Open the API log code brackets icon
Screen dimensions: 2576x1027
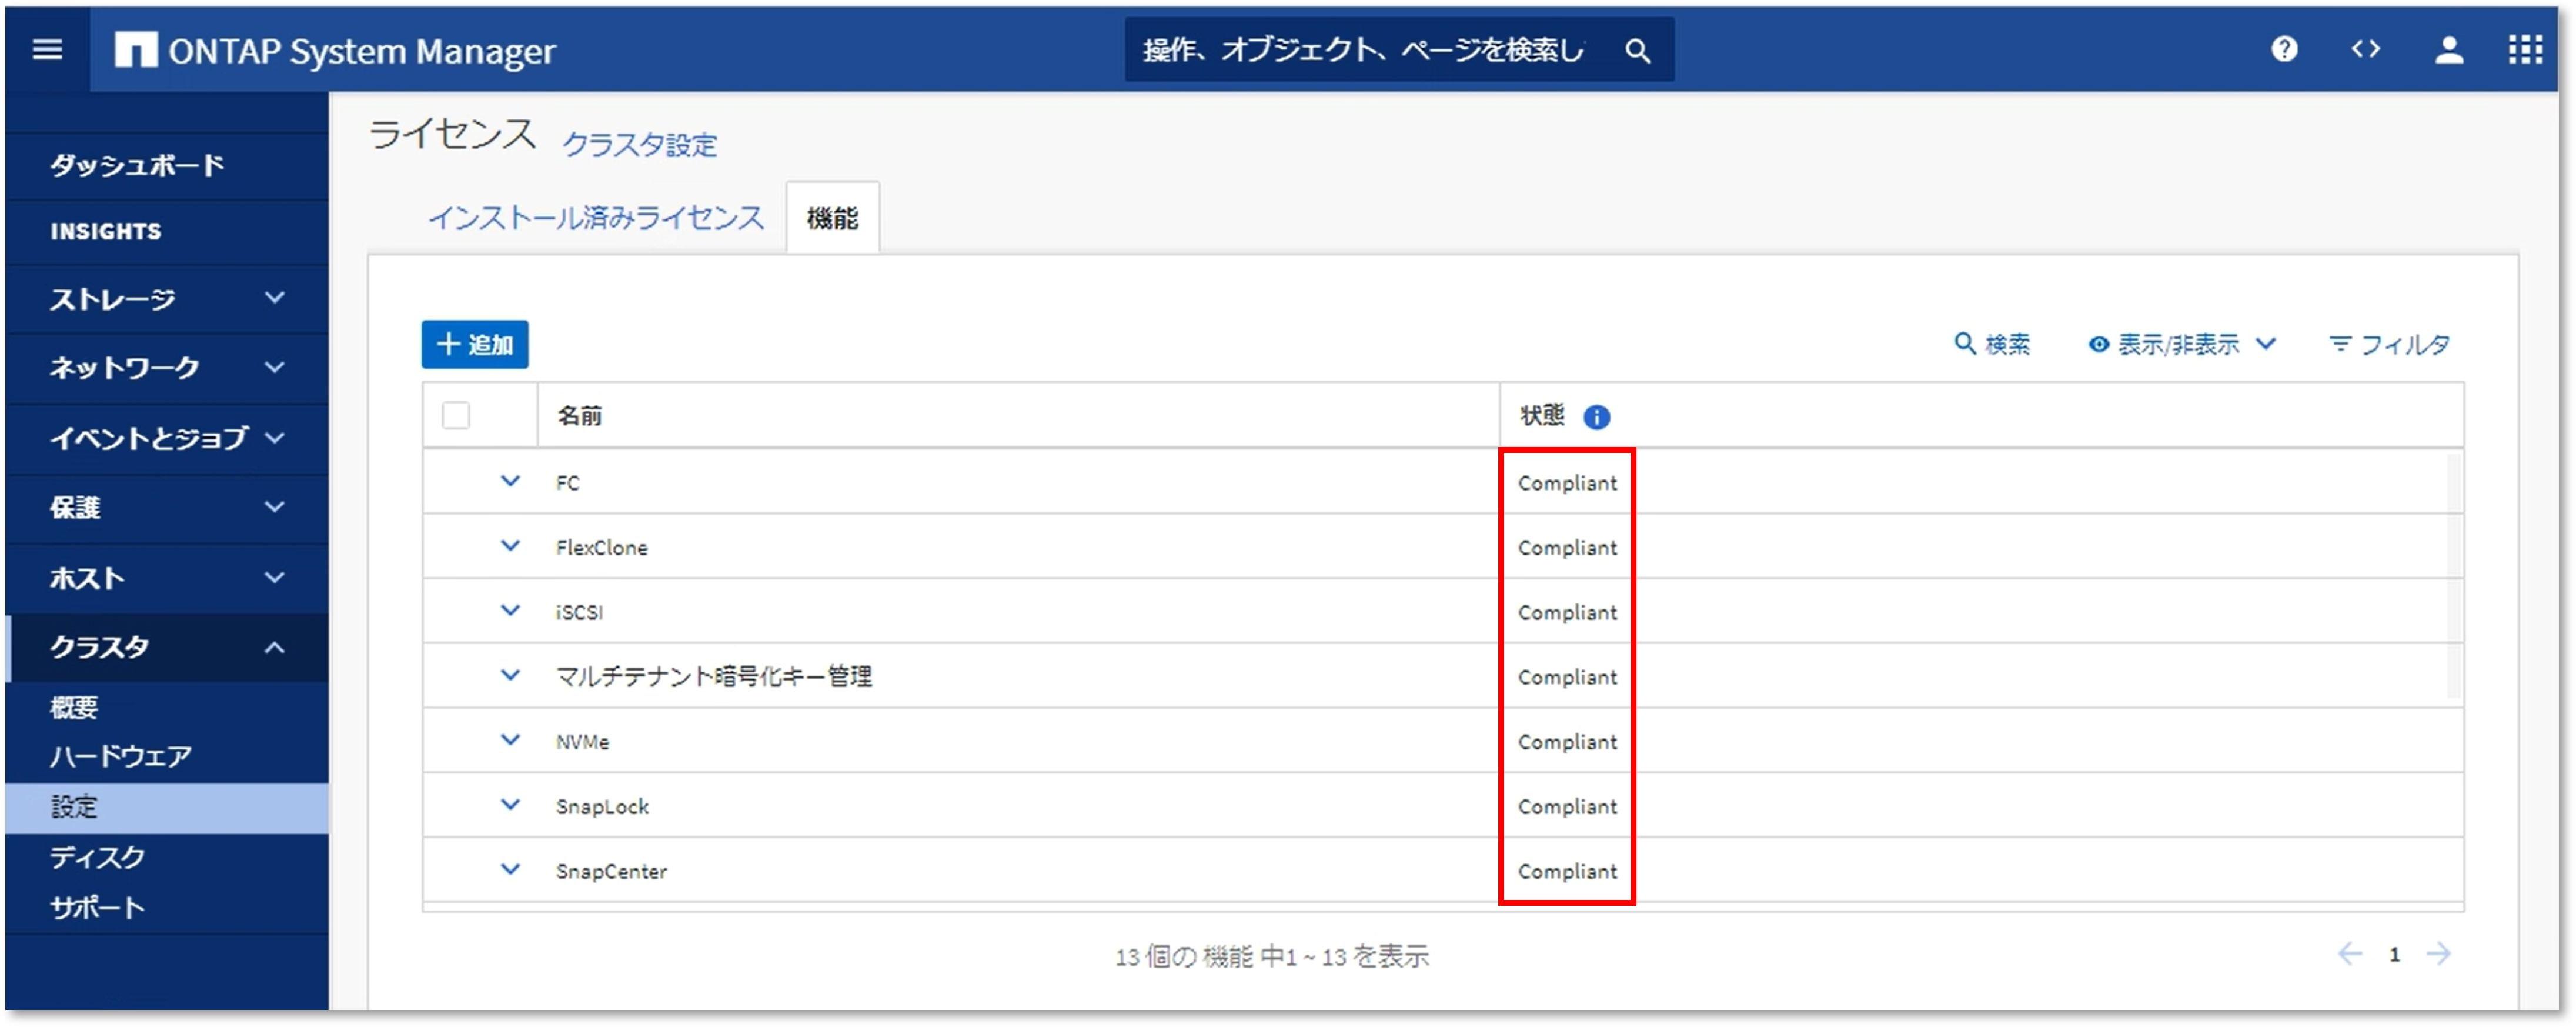click(x=2366, y=49)
